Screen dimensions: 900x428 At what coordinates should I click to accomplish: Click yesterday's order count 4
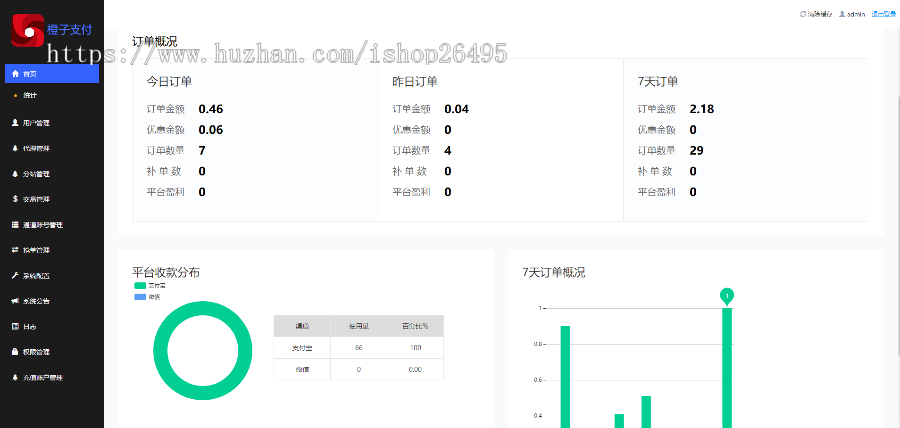click(x=448, y=150)
